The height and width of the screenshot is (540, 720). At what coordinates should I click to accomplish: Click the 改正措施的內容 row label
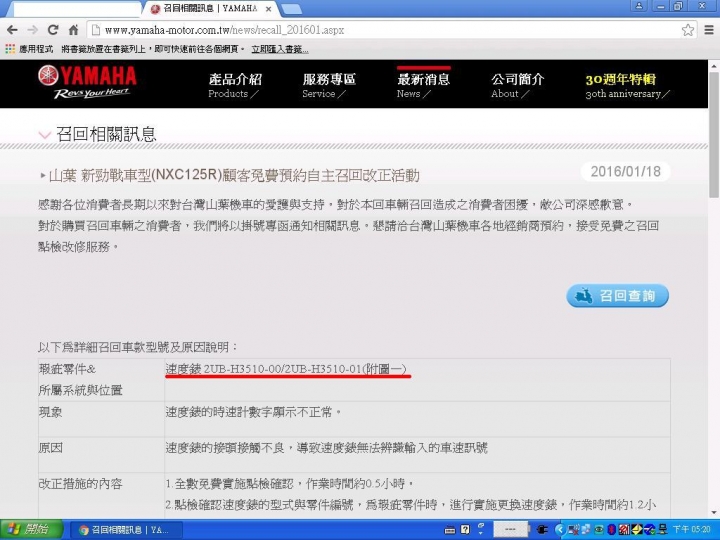coord(80,484)
